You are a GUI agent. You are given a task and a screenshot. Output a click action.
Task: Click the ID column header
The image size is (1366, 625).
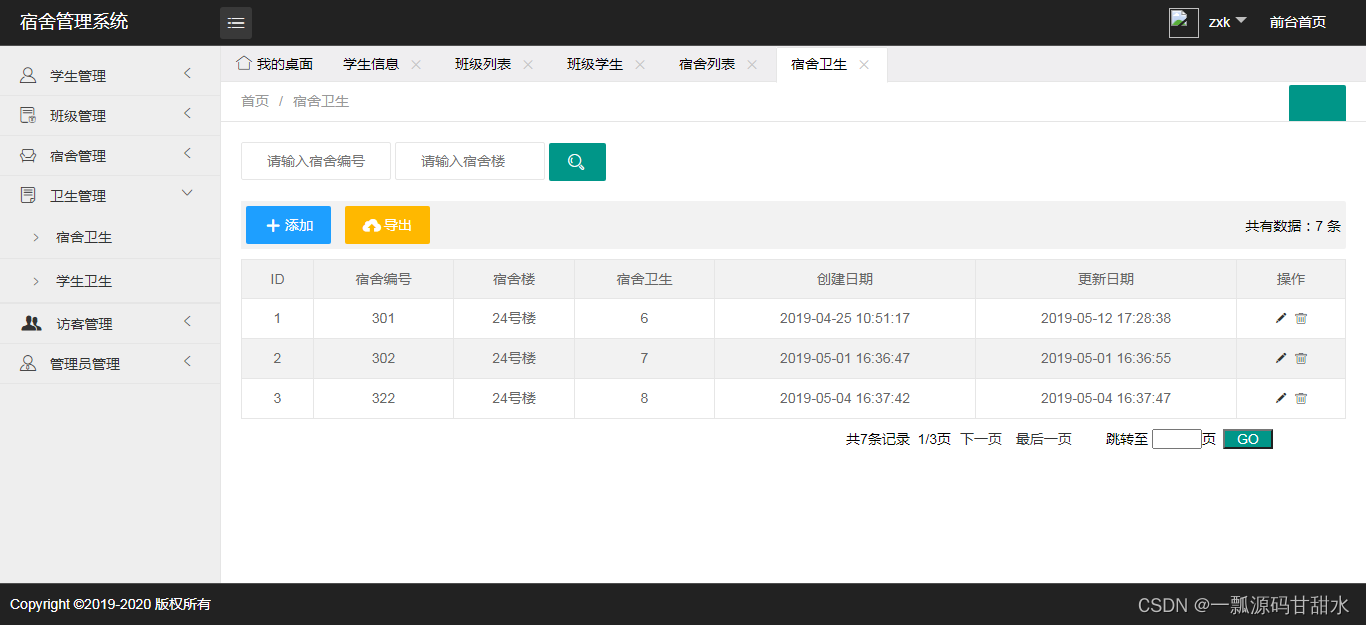[277, 279]
